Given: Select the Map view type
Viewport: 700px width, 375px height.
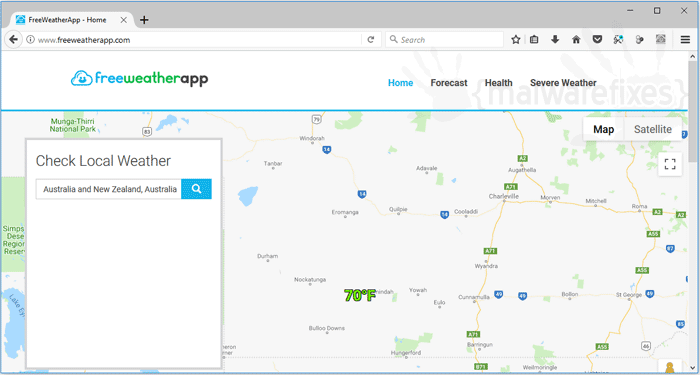Looking at the screenshot, I should 604,129.
